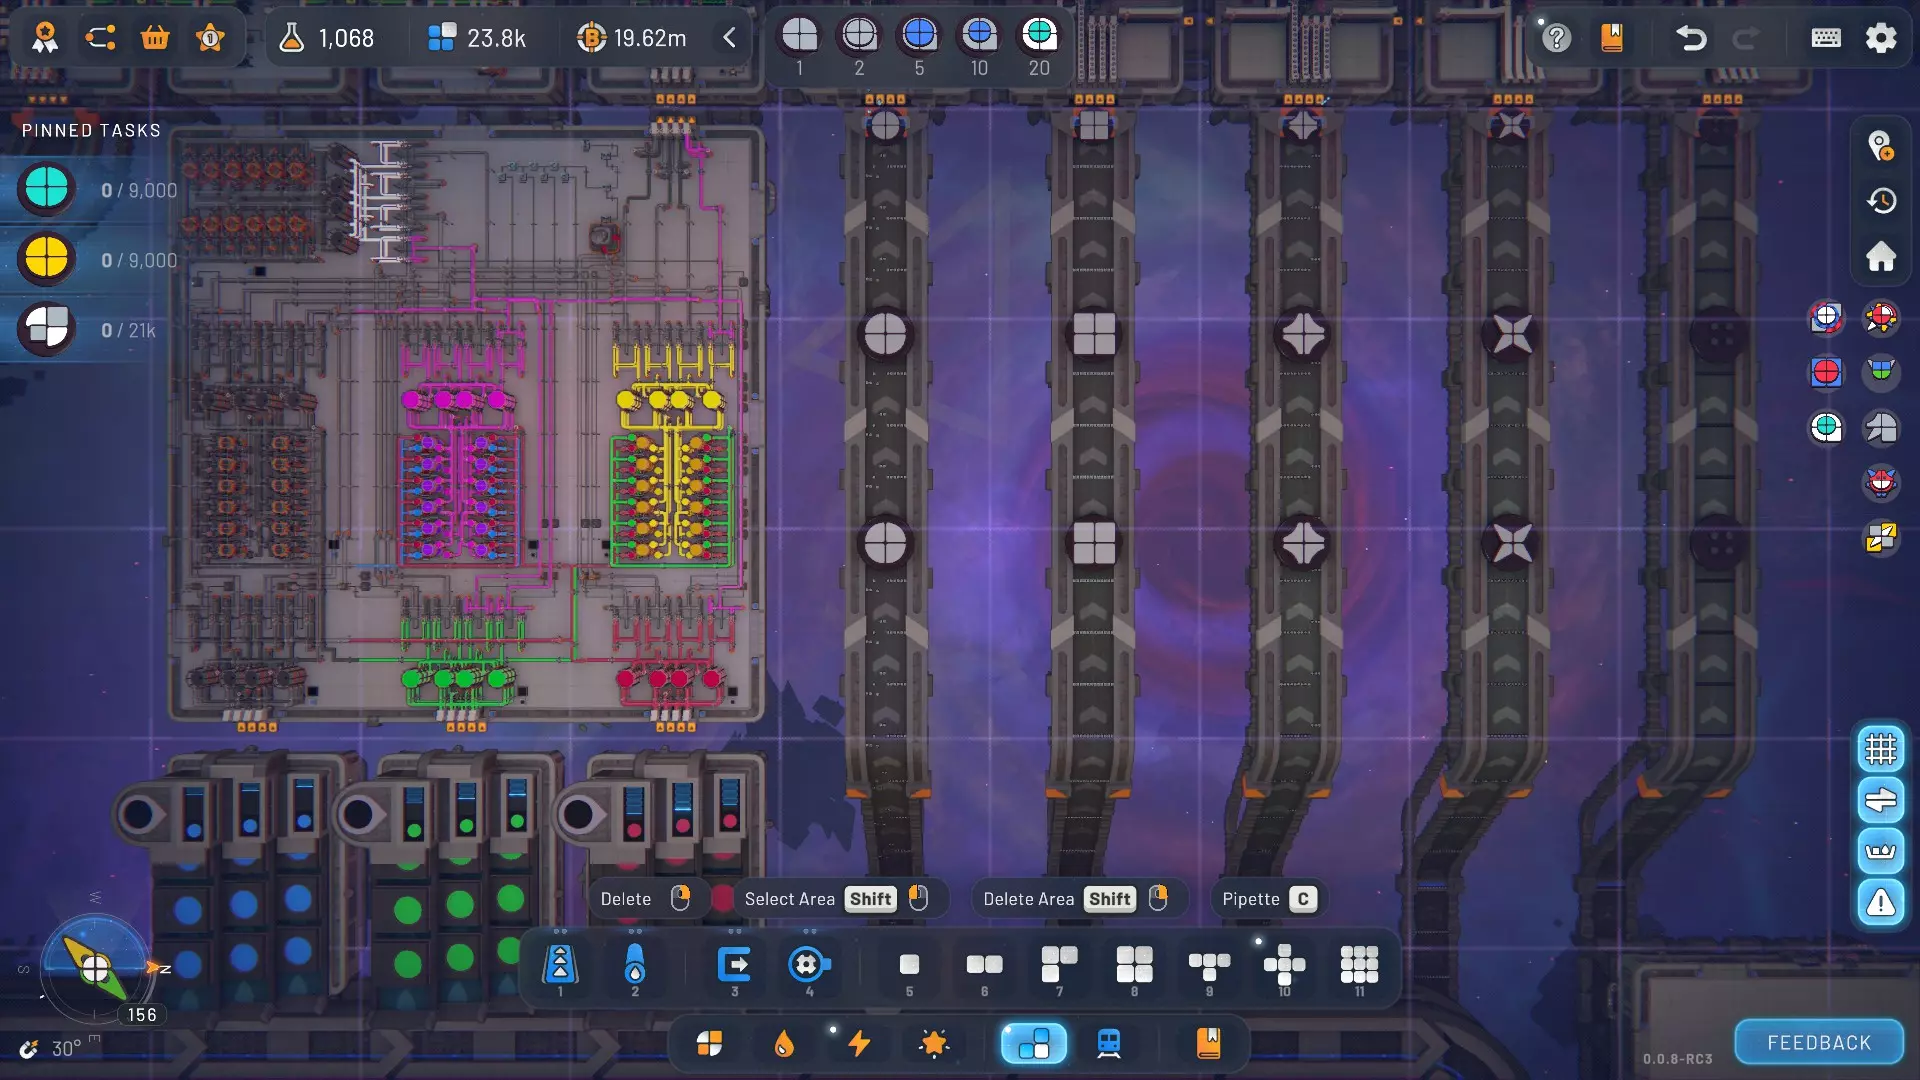This screenshot has height=1080, width=1920.
Task: Open the fluids toolbar category
Action: point(784,1043)
